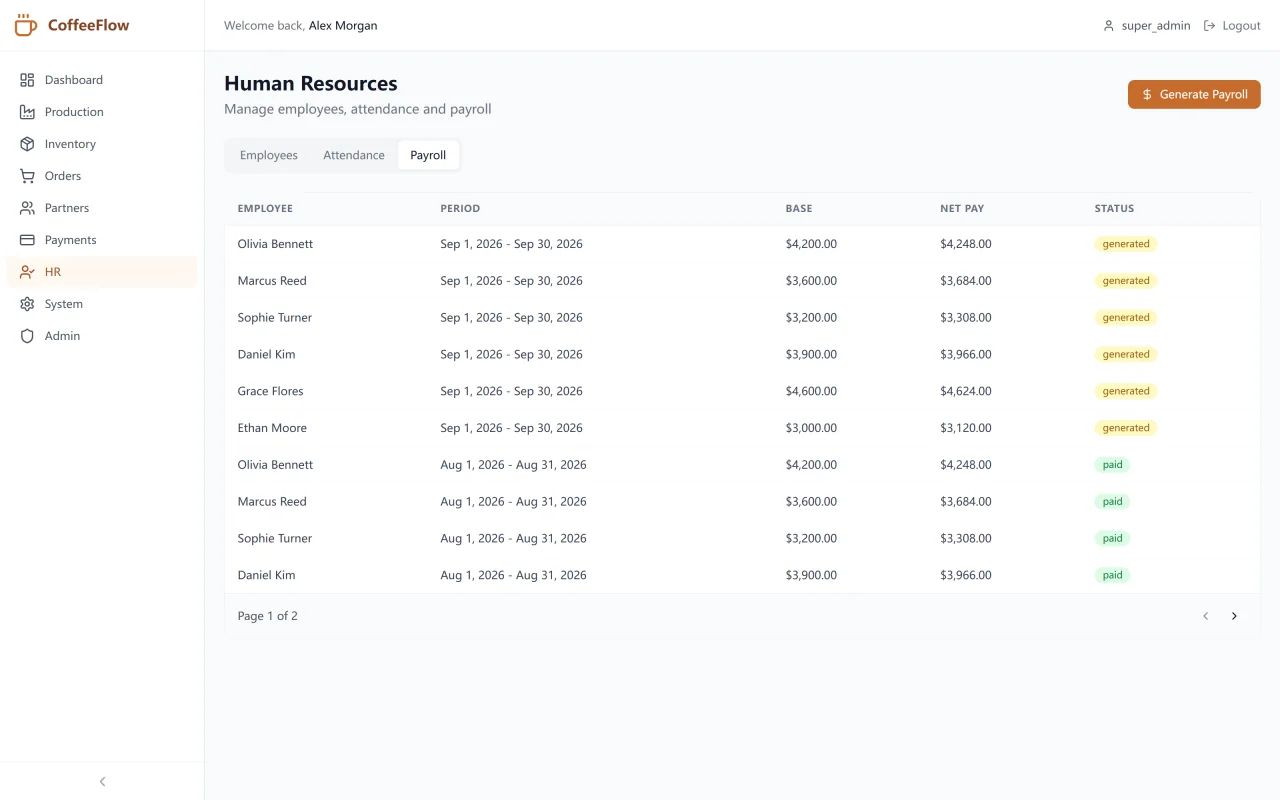Click the dollar sign icon on Generate Payroll
This screenshot has height=800, width=1280.
[1147, 95]
